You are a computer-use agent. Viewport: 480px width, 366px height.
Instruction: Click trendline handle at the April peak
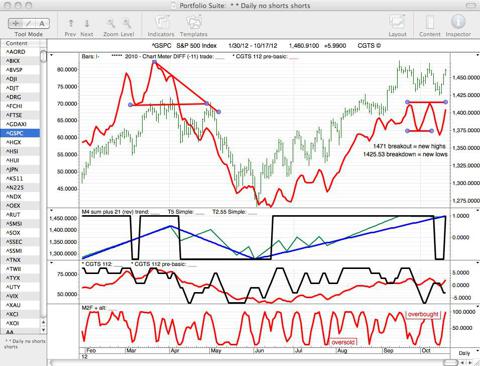coord(154,62)
